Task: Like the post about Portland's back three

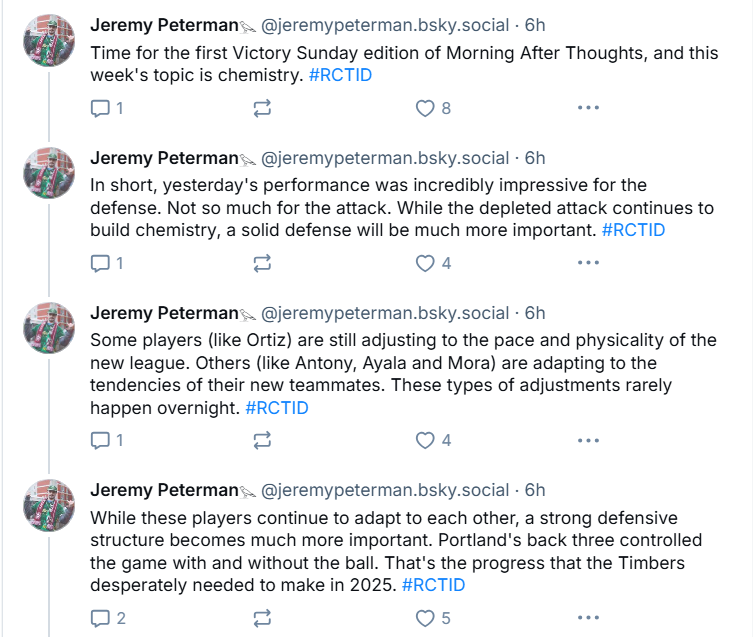Action: pyautogui.click(x=425, y=618)
